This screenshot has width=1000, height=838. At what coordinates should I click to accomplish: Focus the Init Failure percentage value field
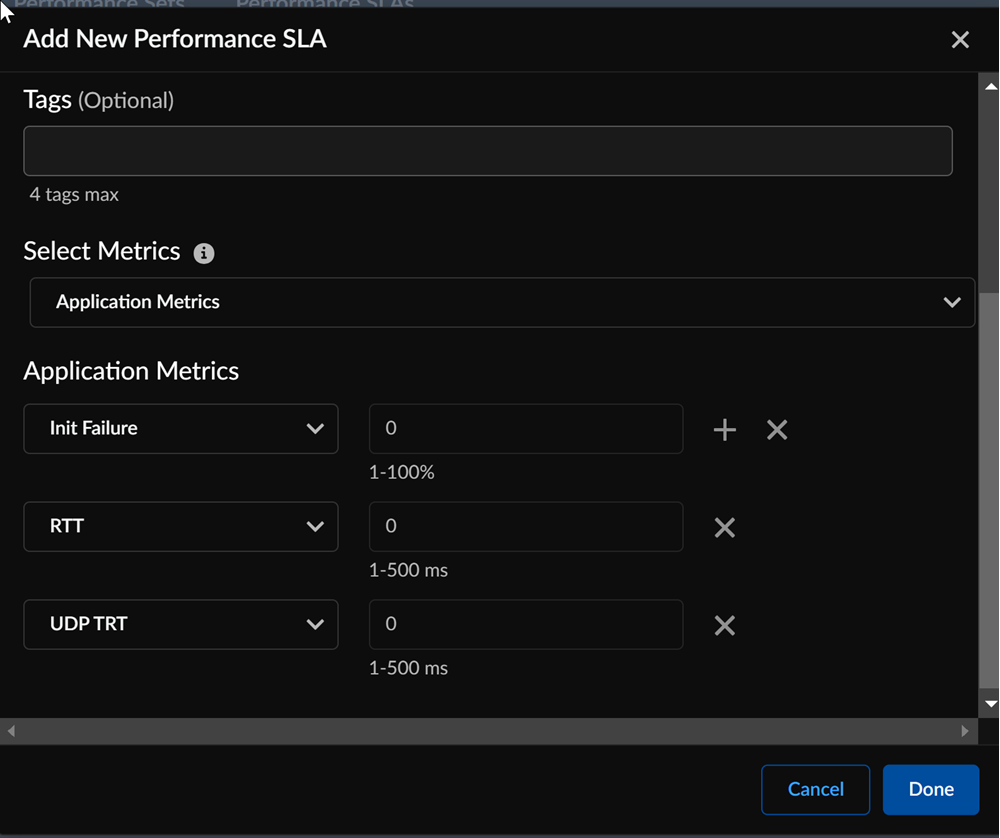pos(526,429)
